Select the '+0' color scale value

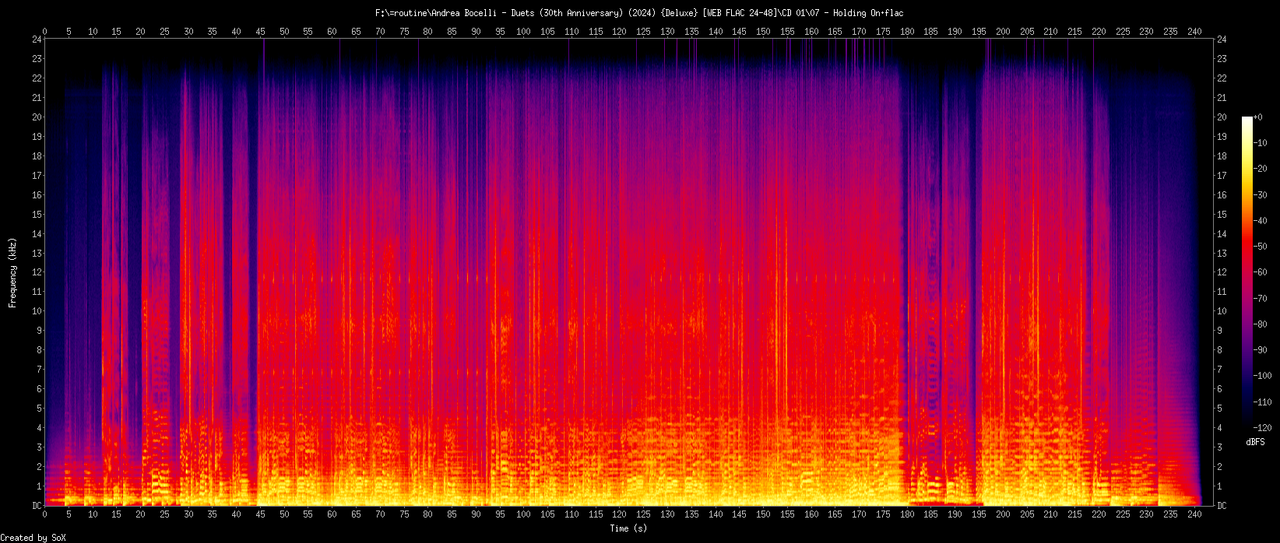[1261, 117]
